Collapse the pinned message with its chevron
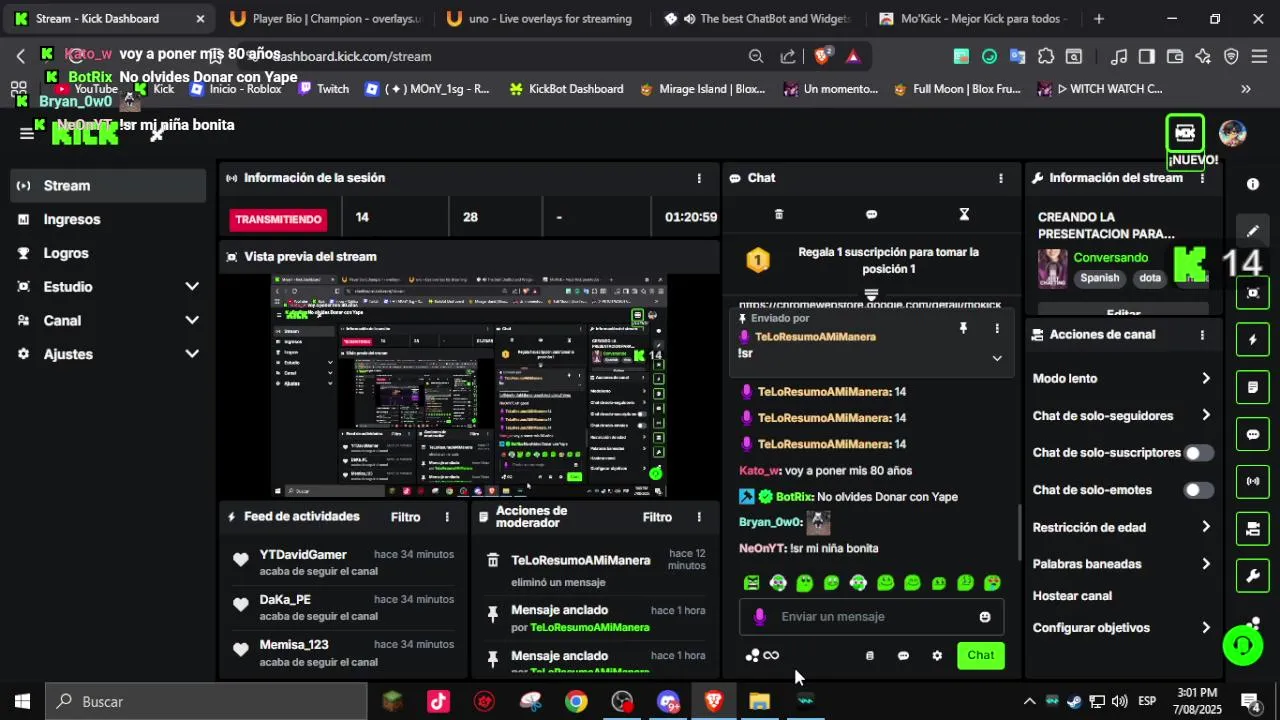Image resolution: width=1280 pixels, height=720 pixels. (x=997, y=358)
